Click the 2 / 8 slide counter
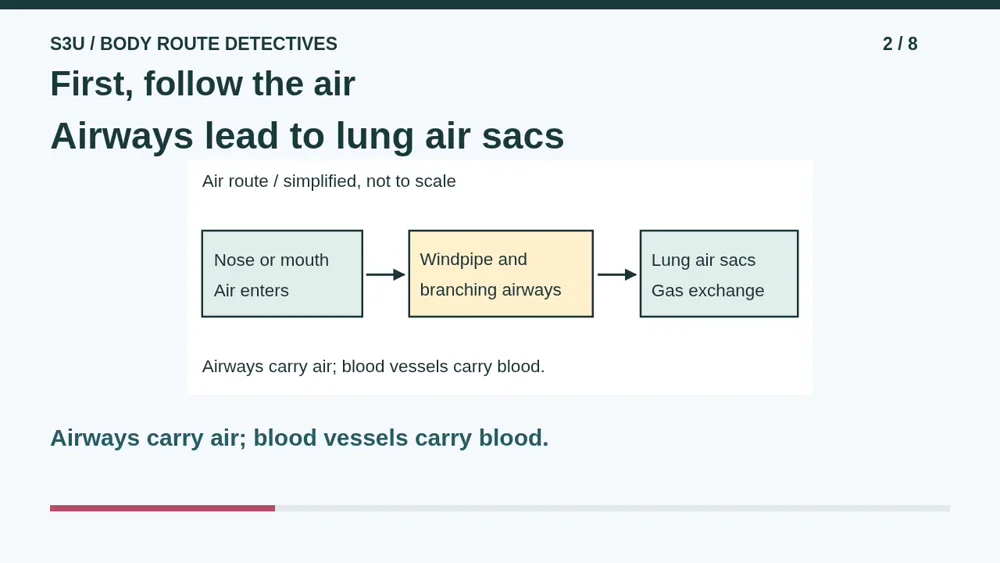Screen dimensions: 1000x563 point(900,44)
